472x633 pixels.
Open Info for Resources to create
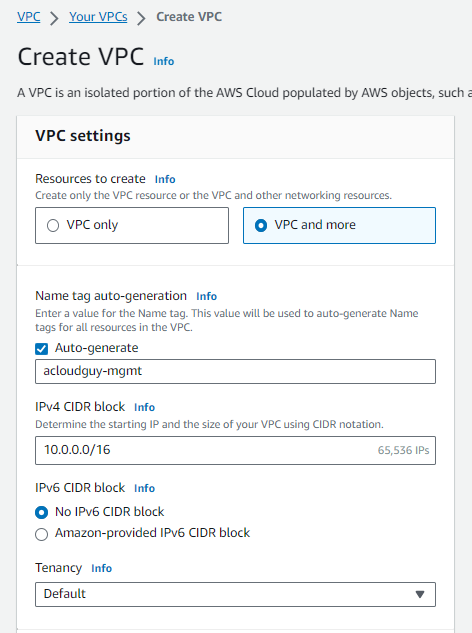click(165, 179)
